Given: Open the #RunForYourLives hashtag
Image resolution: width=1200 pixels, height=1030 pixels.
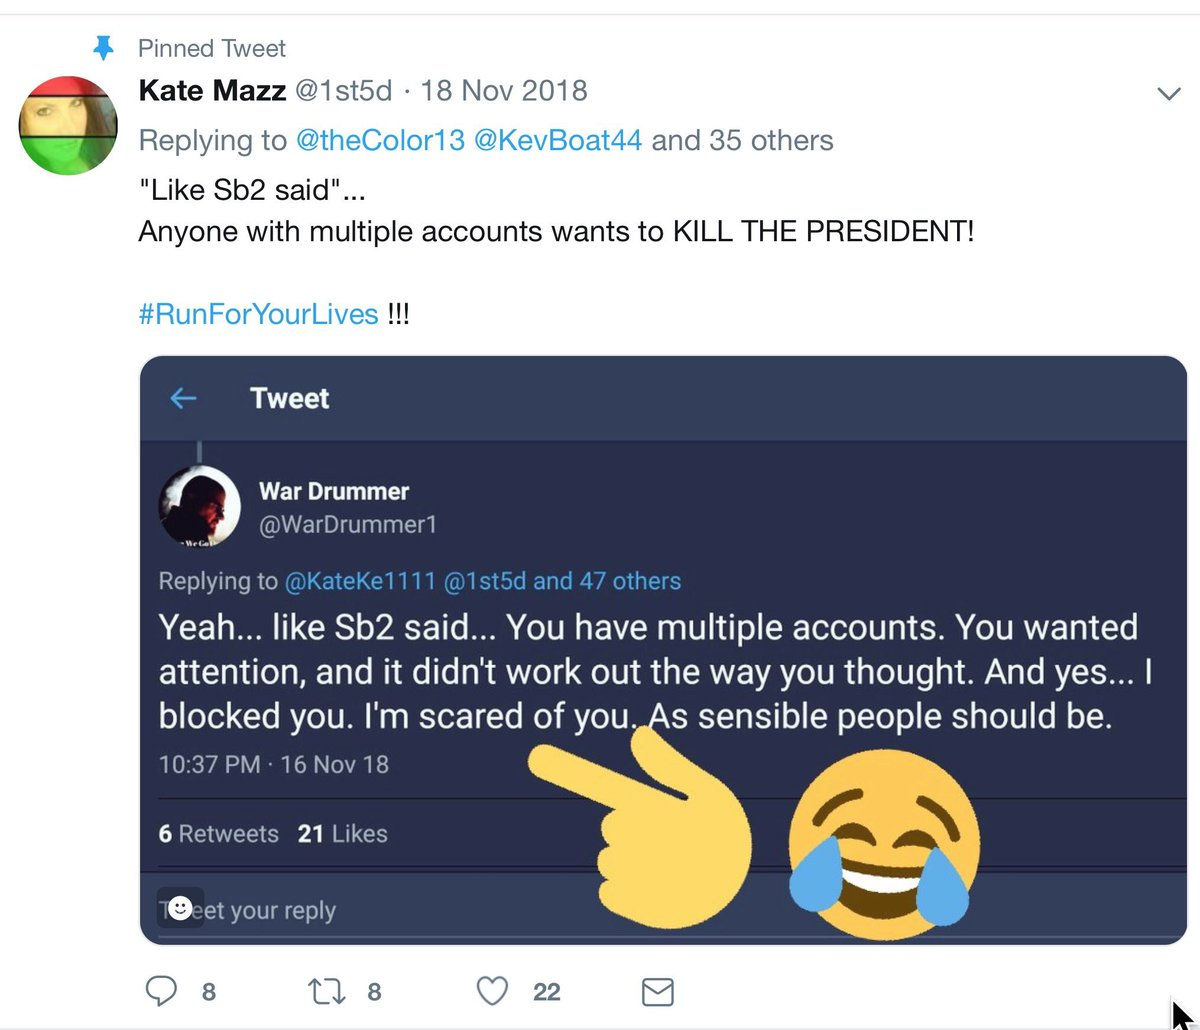Looking at the screenshot, I should [x=258, y=314].
